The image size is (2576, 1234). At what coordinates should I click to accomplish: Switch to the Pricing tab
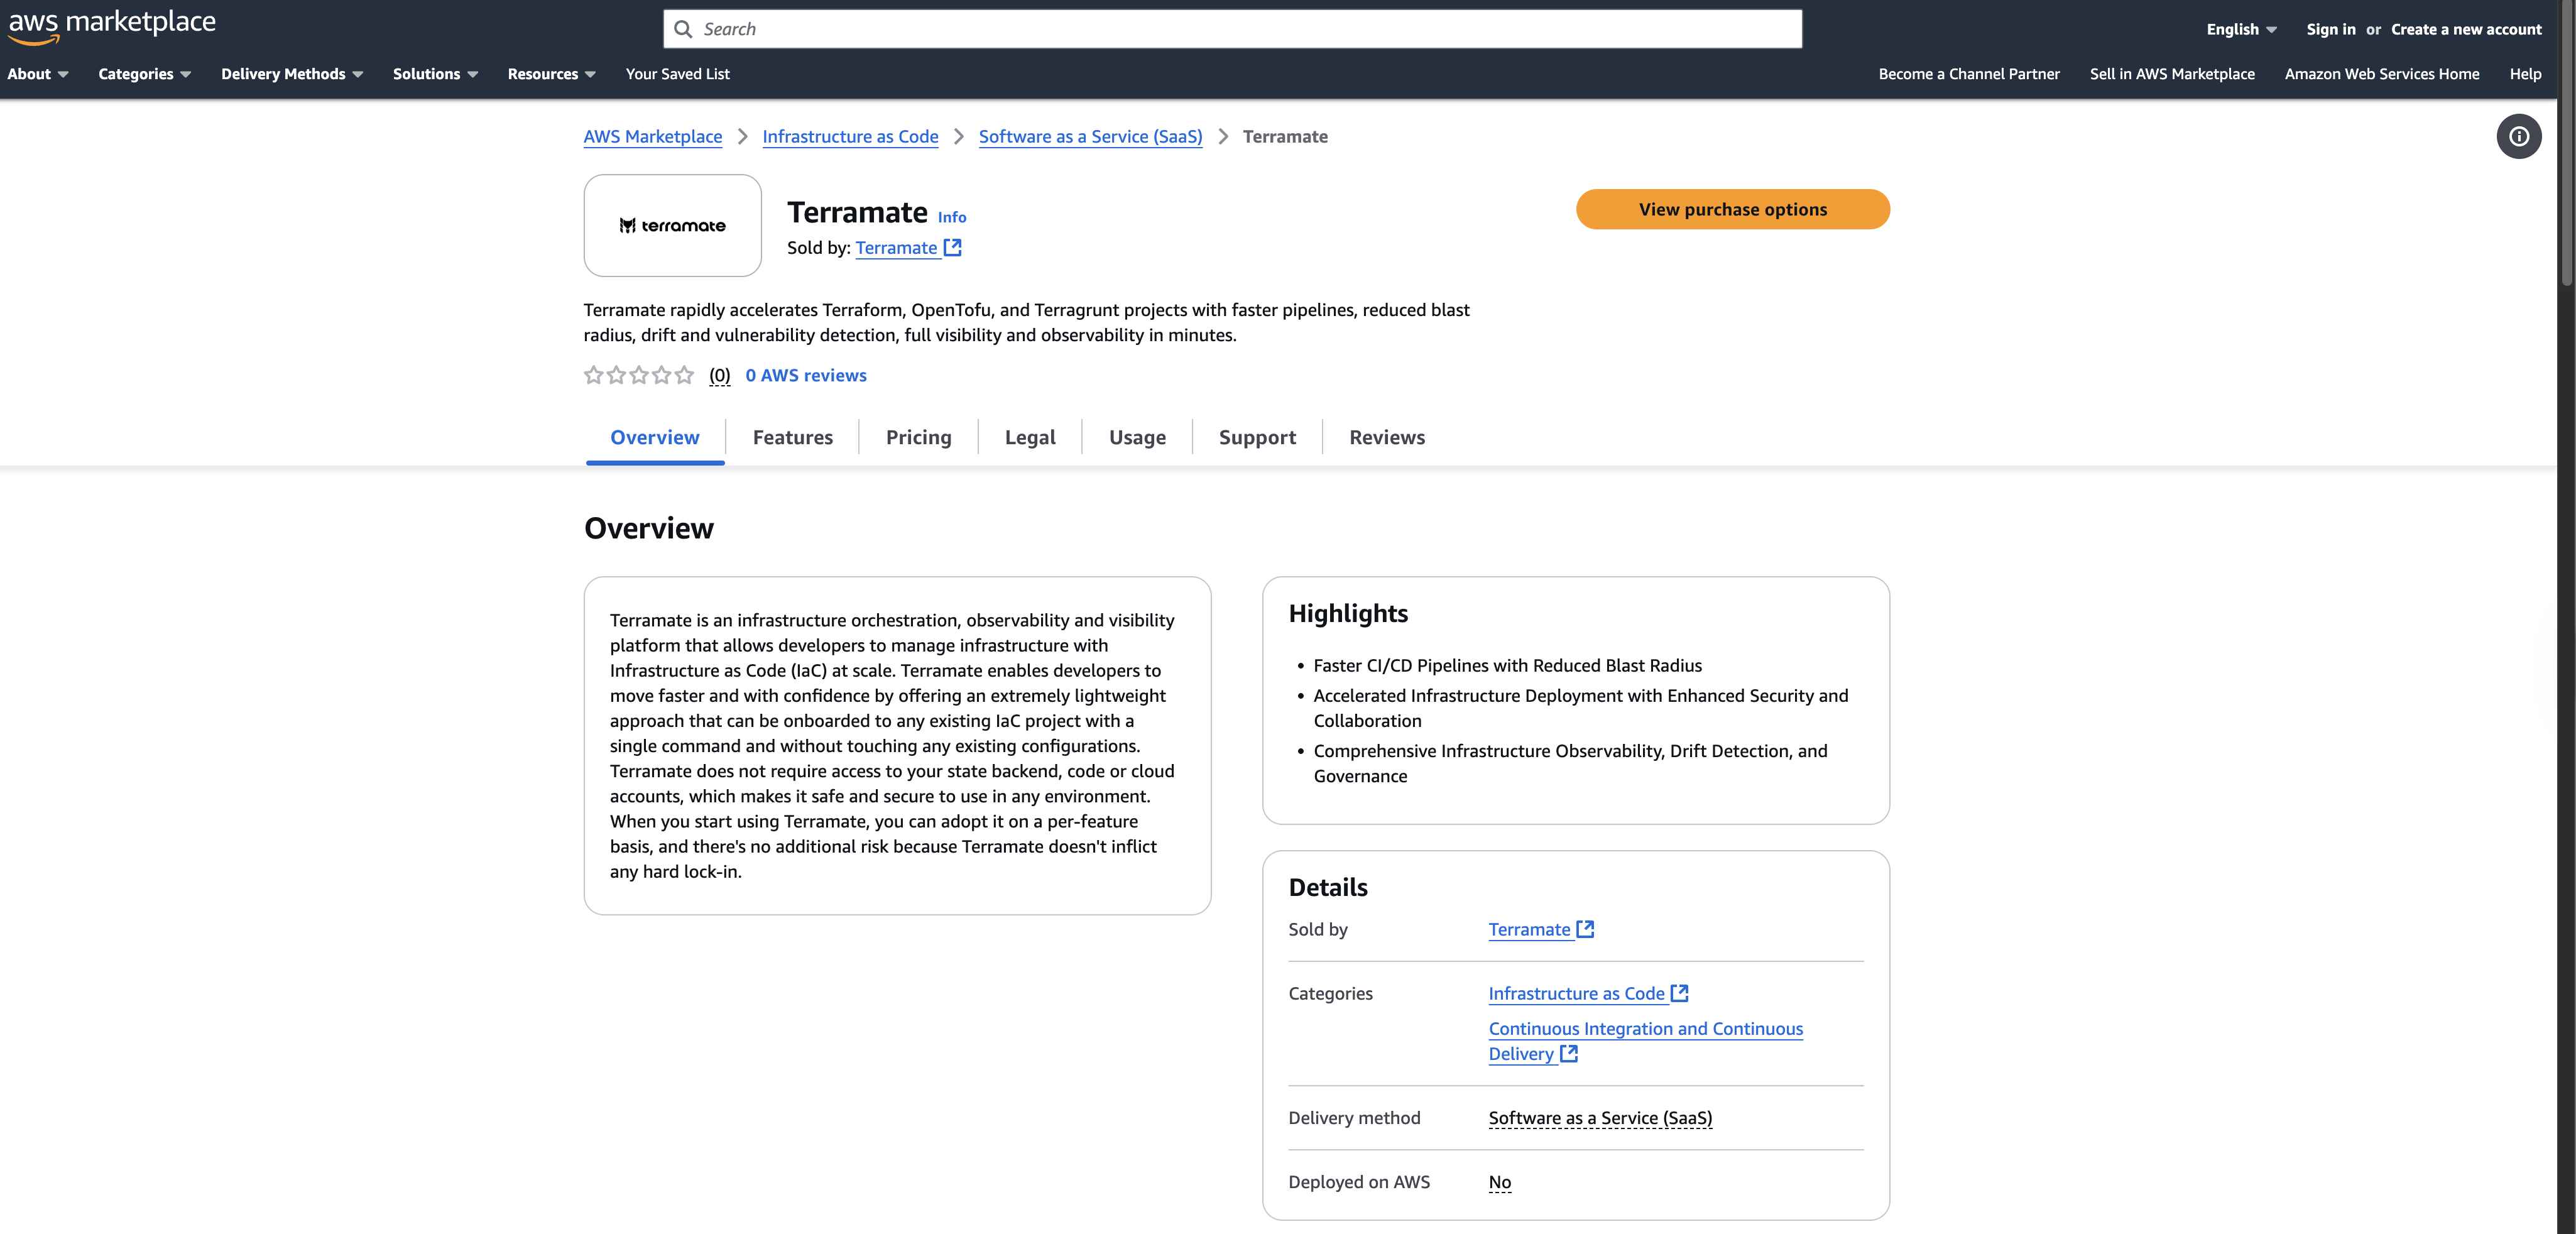[917, 437]
